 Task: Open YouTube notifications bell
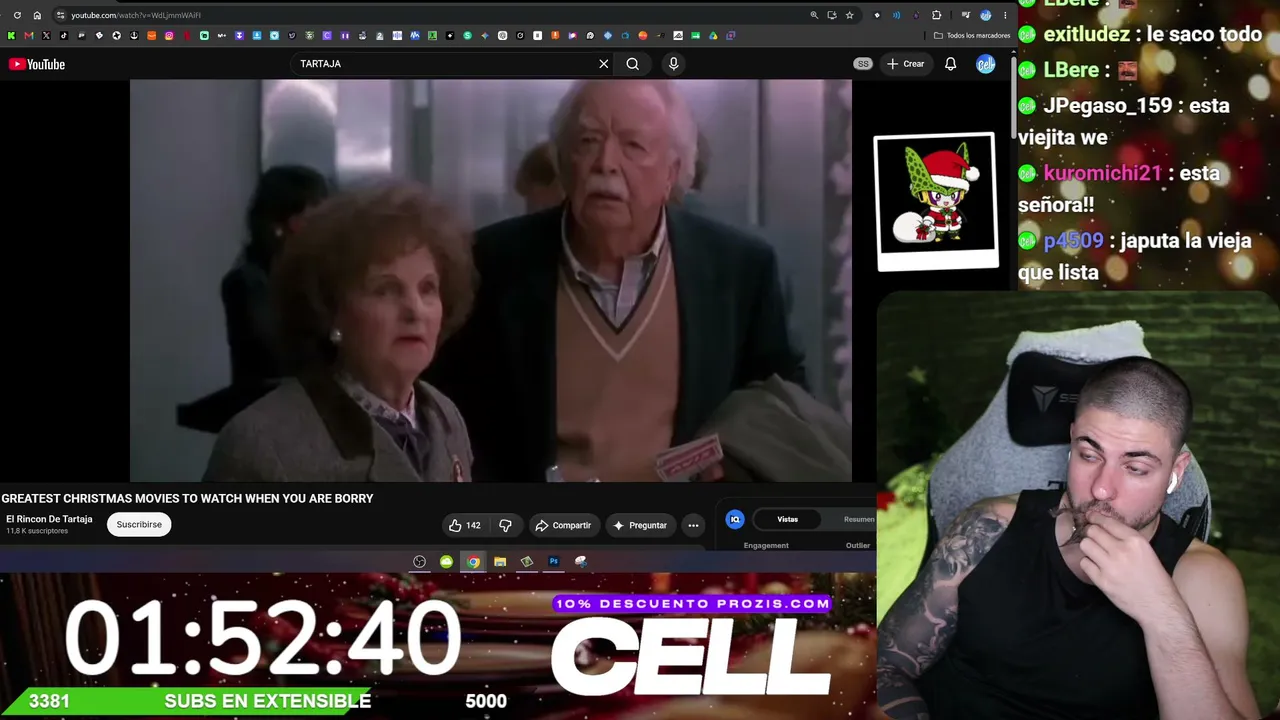coord(950,64)
